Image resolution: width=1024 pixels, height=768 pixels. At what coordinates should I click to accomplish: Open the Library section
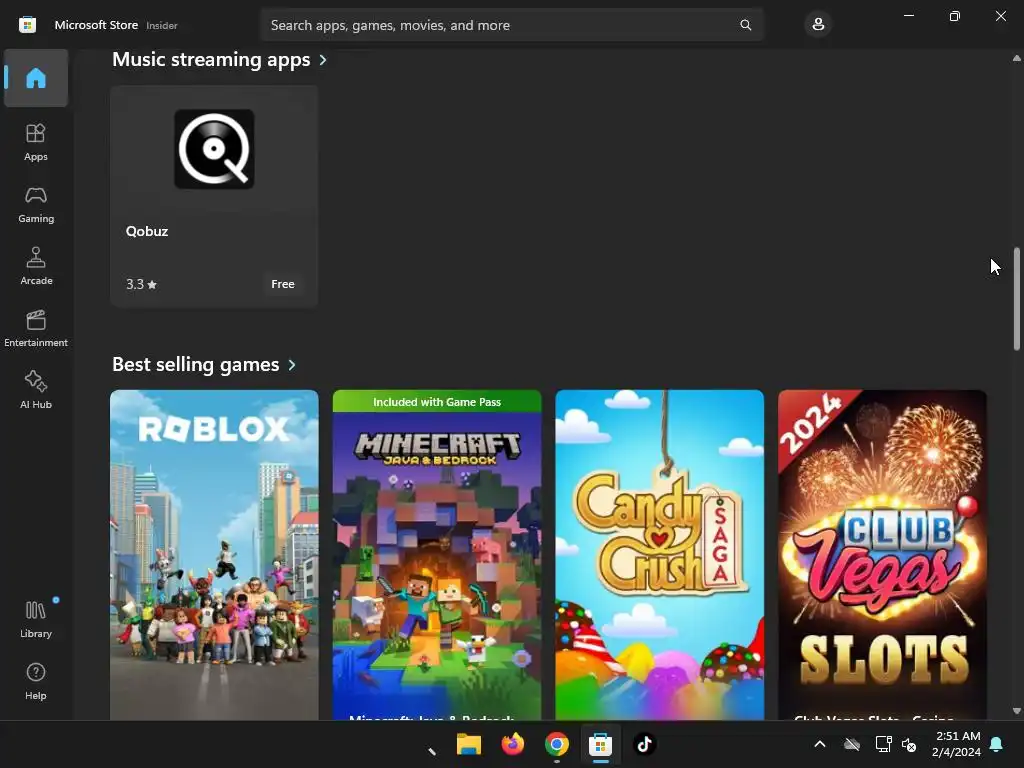tap(36, 619)
